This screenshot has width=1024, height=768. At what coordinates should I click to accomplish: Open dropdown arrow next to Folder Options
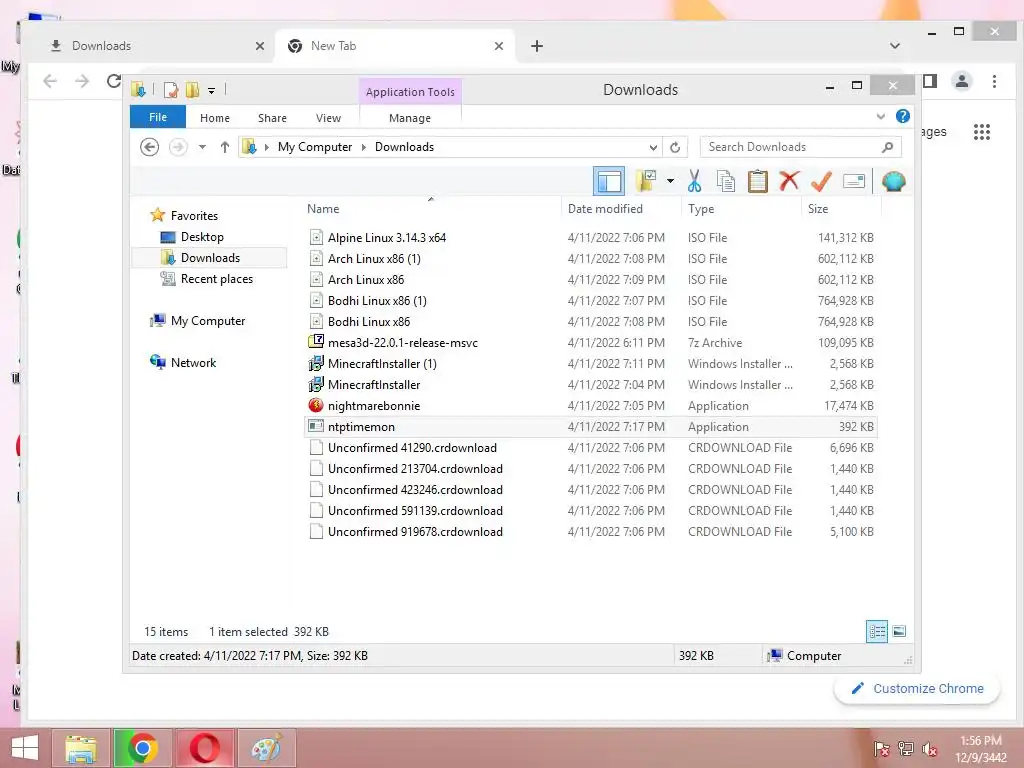tap(670, 181)
